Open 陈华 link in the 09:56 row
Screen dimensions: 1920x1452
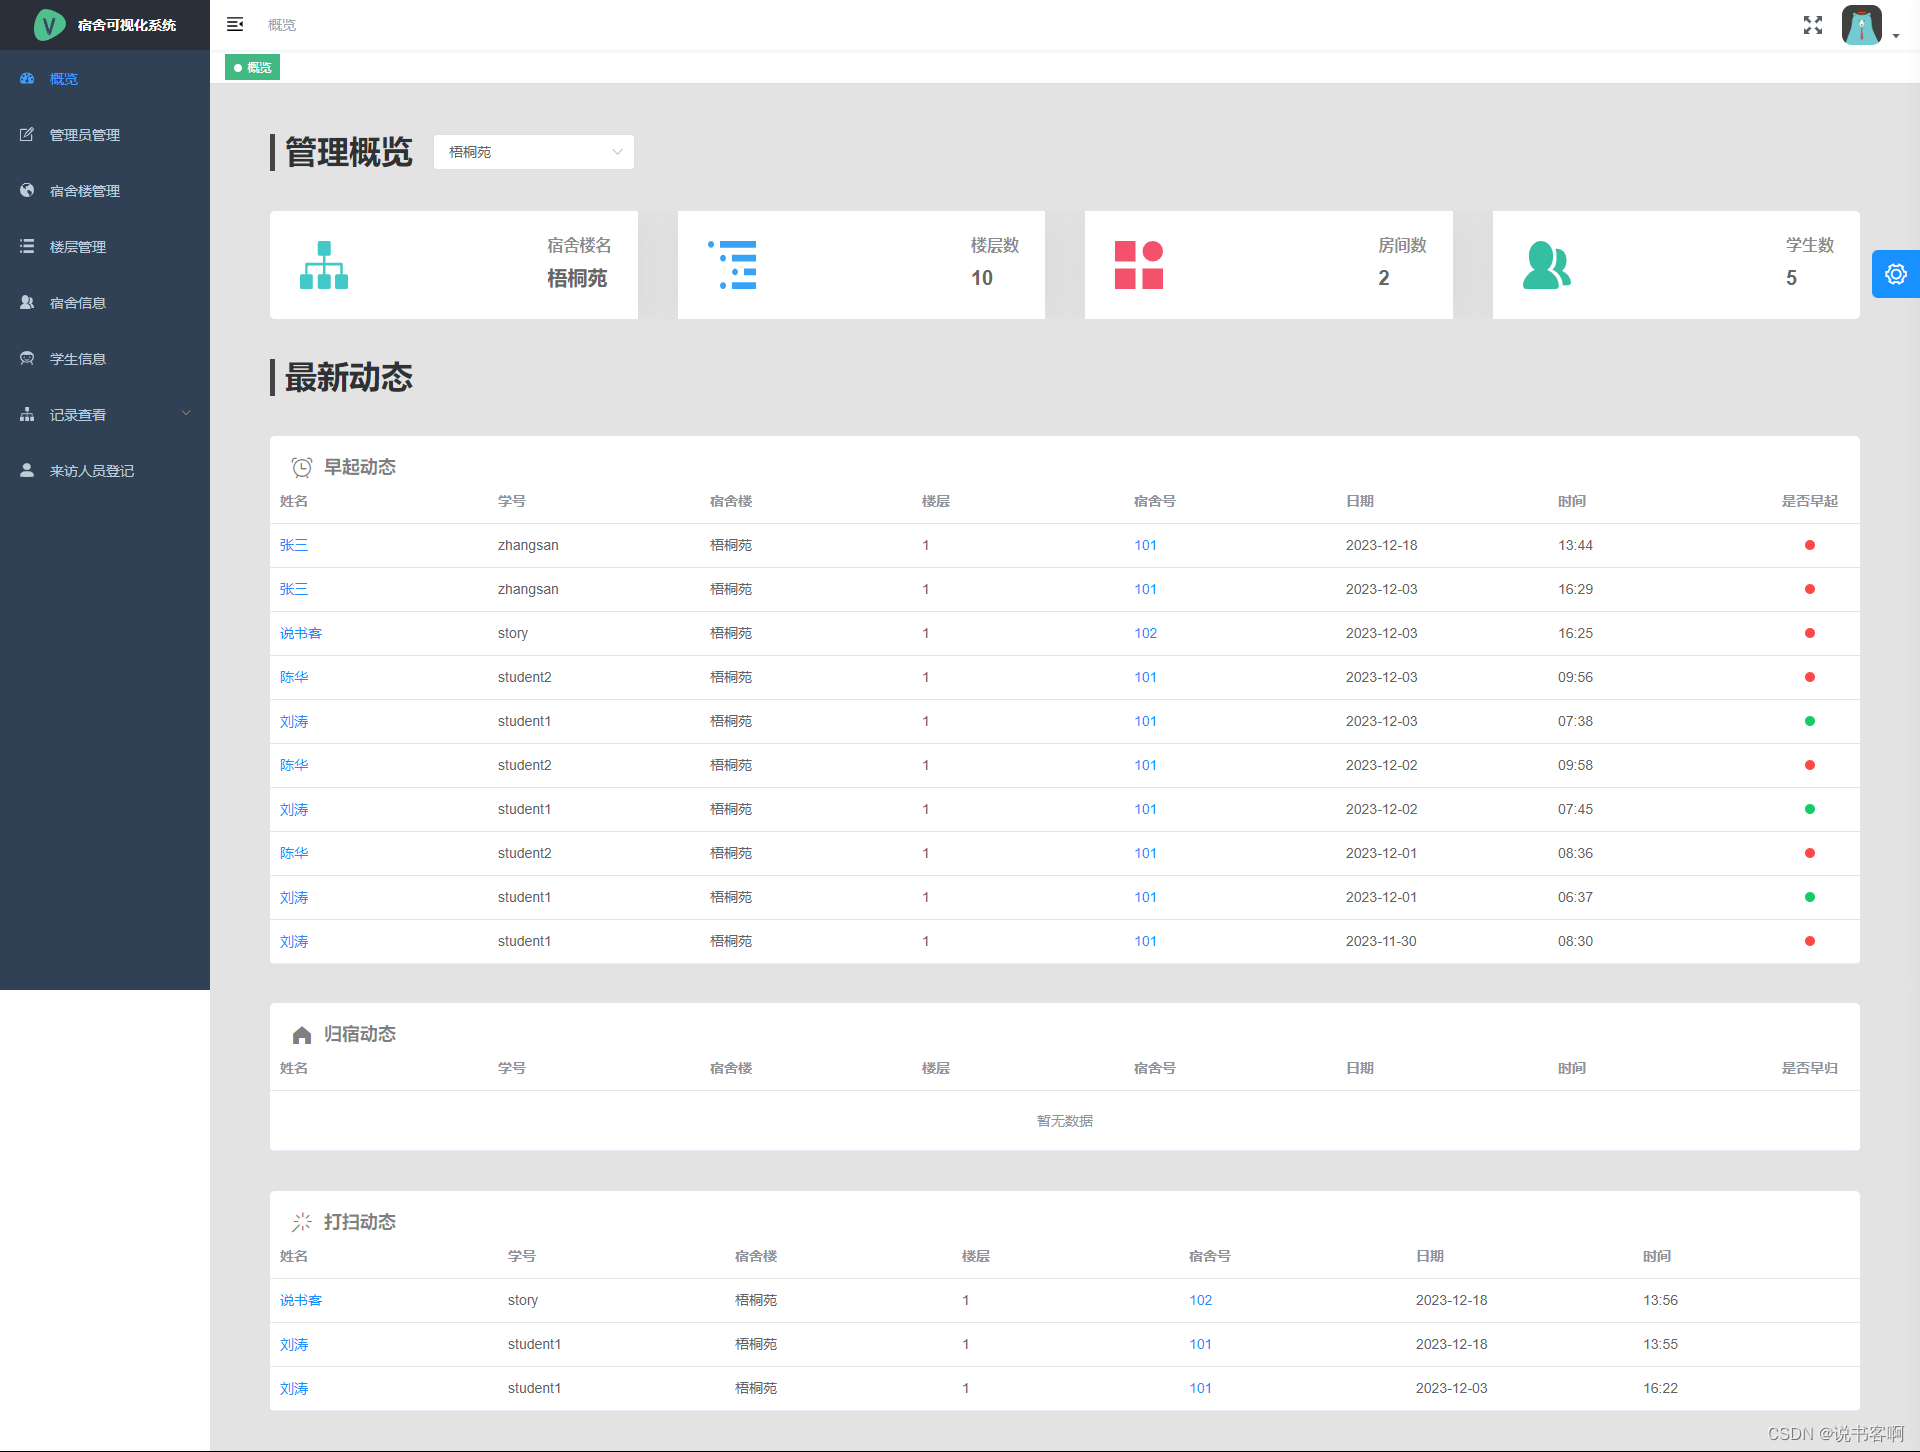click(x=294, y=677)
